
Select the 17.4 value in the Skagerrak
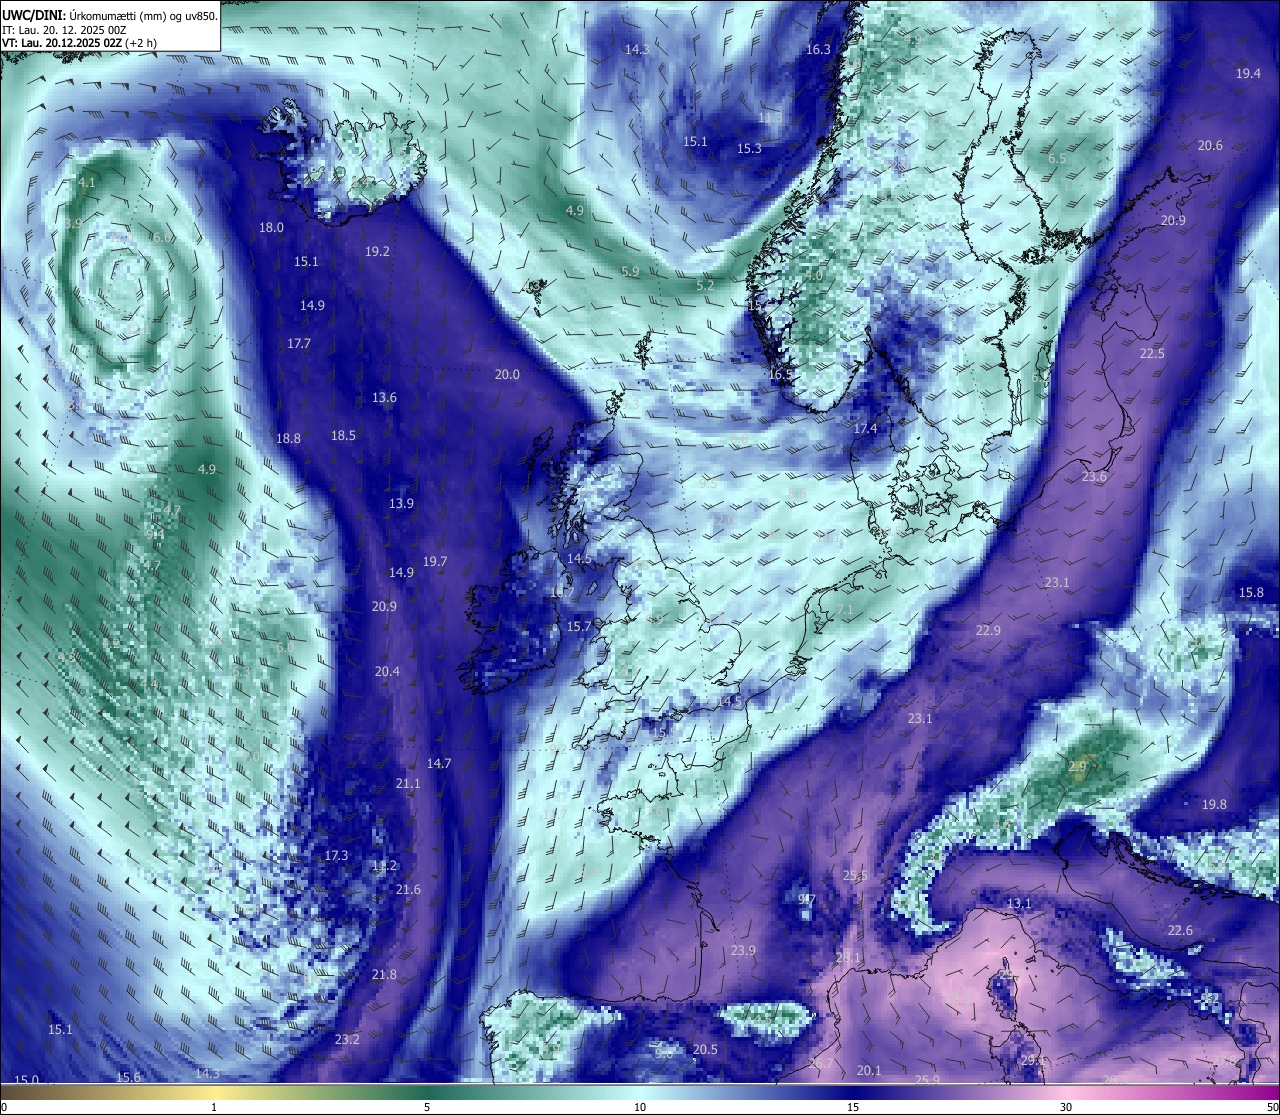[865, 429]
